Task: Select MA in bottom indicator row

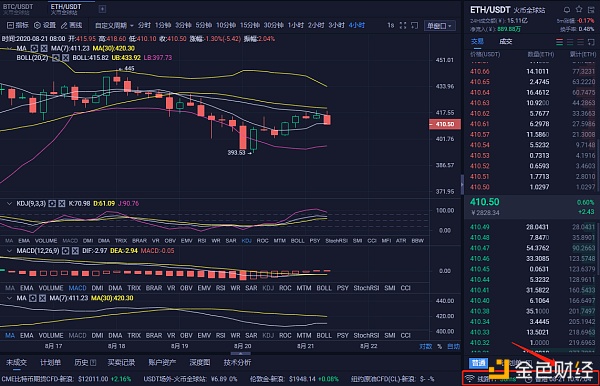Action: (x=10, y=336)
